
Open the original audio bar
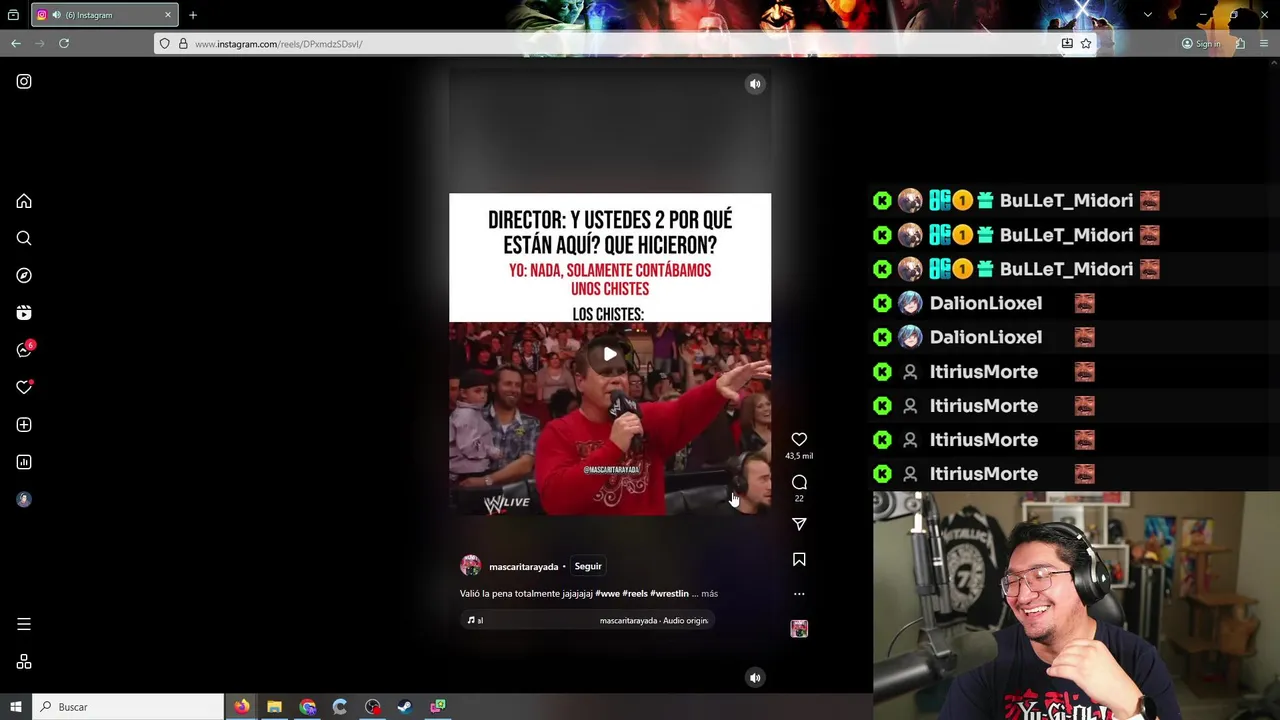(x=588, y=620)
